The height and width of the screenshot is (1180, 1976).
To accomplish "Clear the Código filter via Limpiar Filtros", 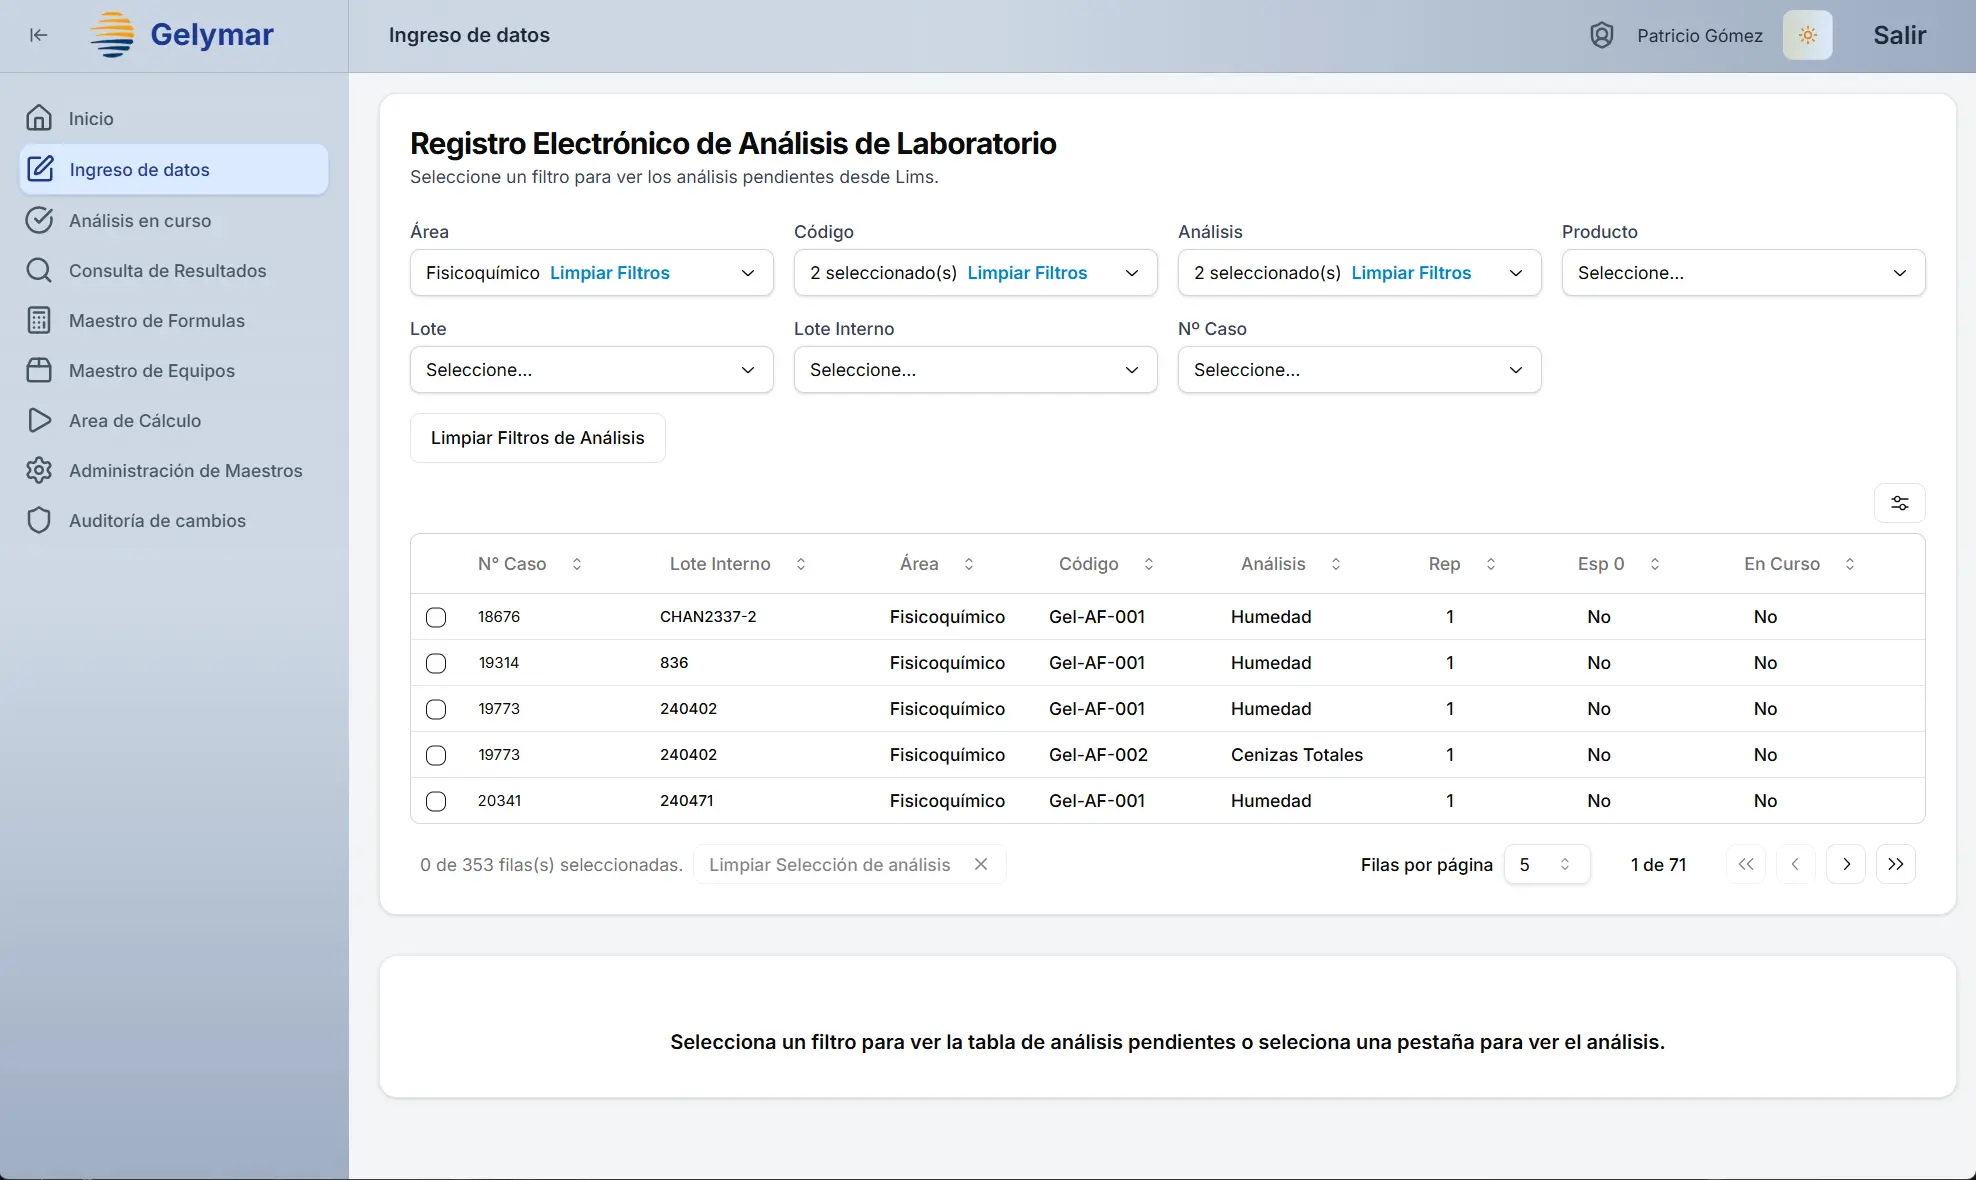I will tap(1026, 273).
